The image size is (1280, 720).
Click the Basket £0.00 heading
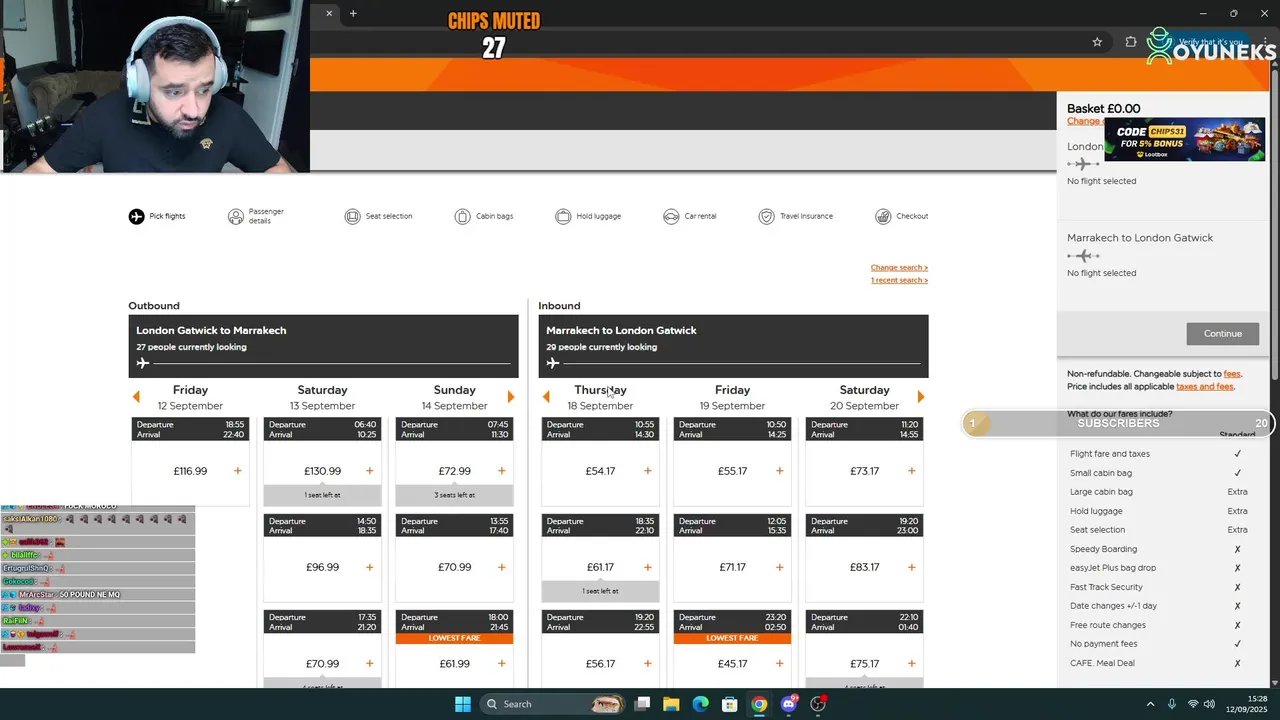coord(1103,109)
